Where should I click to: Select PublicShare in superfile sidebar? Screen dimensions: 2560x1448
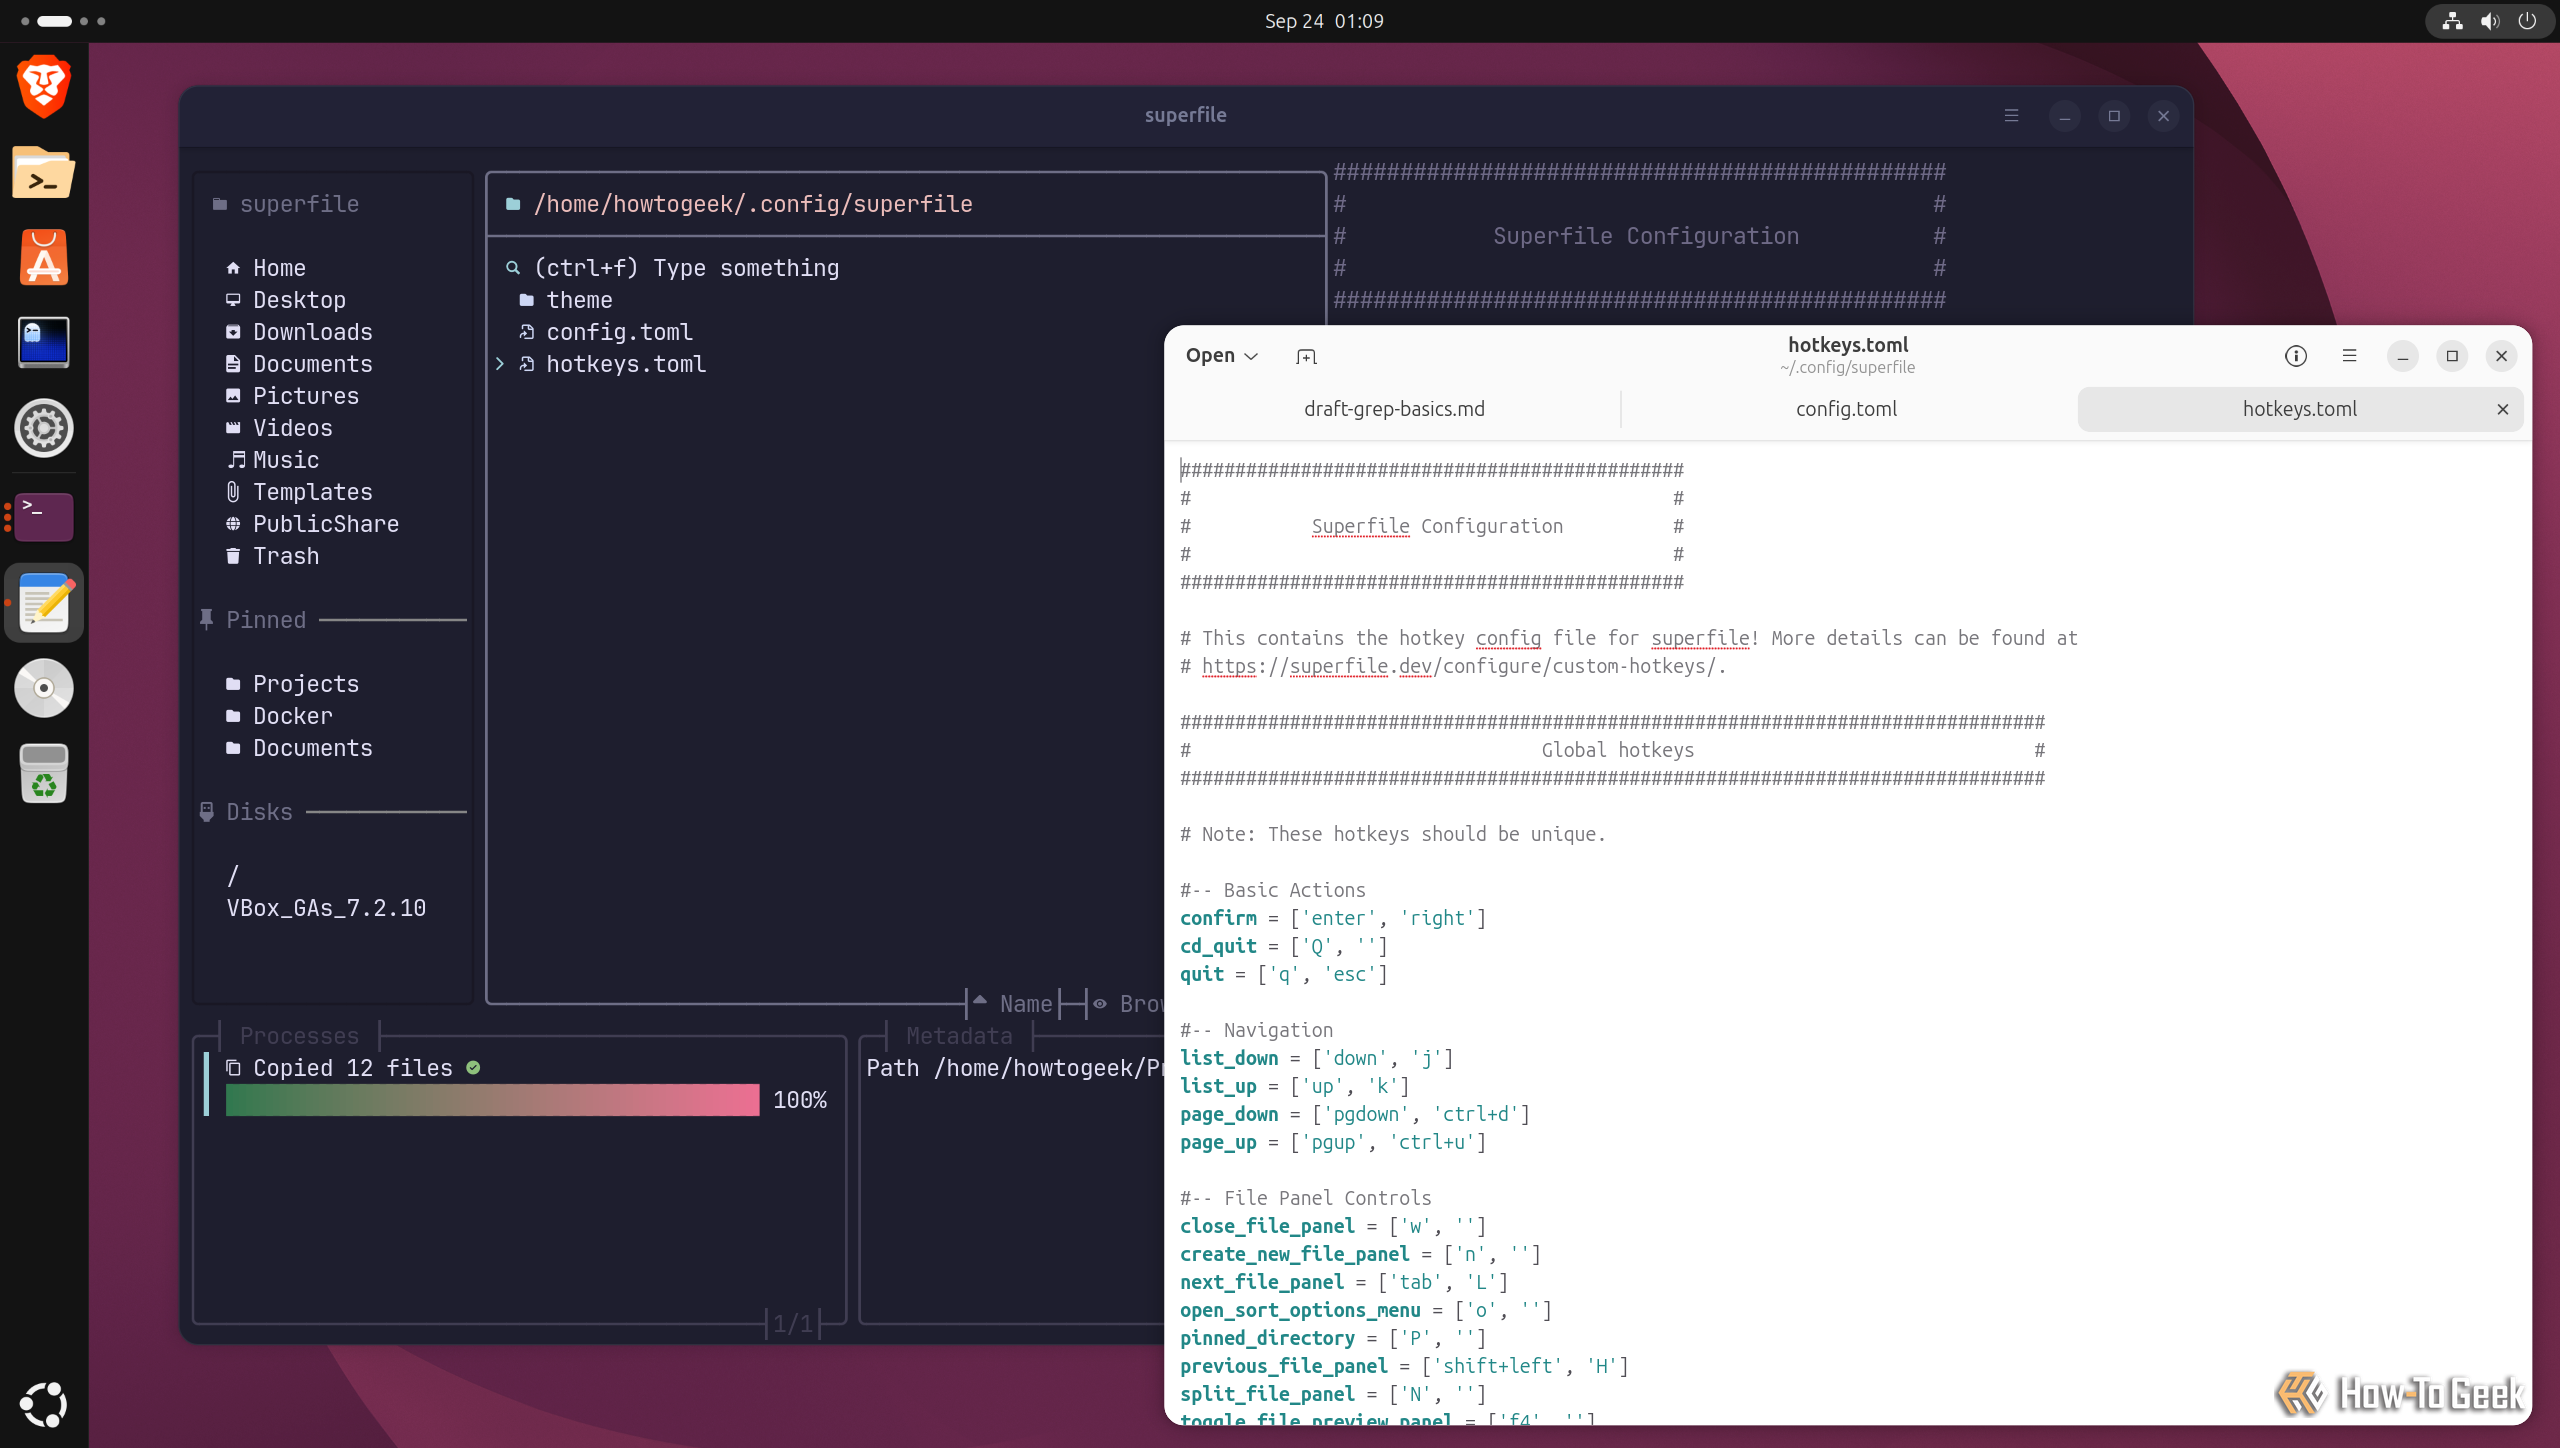coord(312,524)
